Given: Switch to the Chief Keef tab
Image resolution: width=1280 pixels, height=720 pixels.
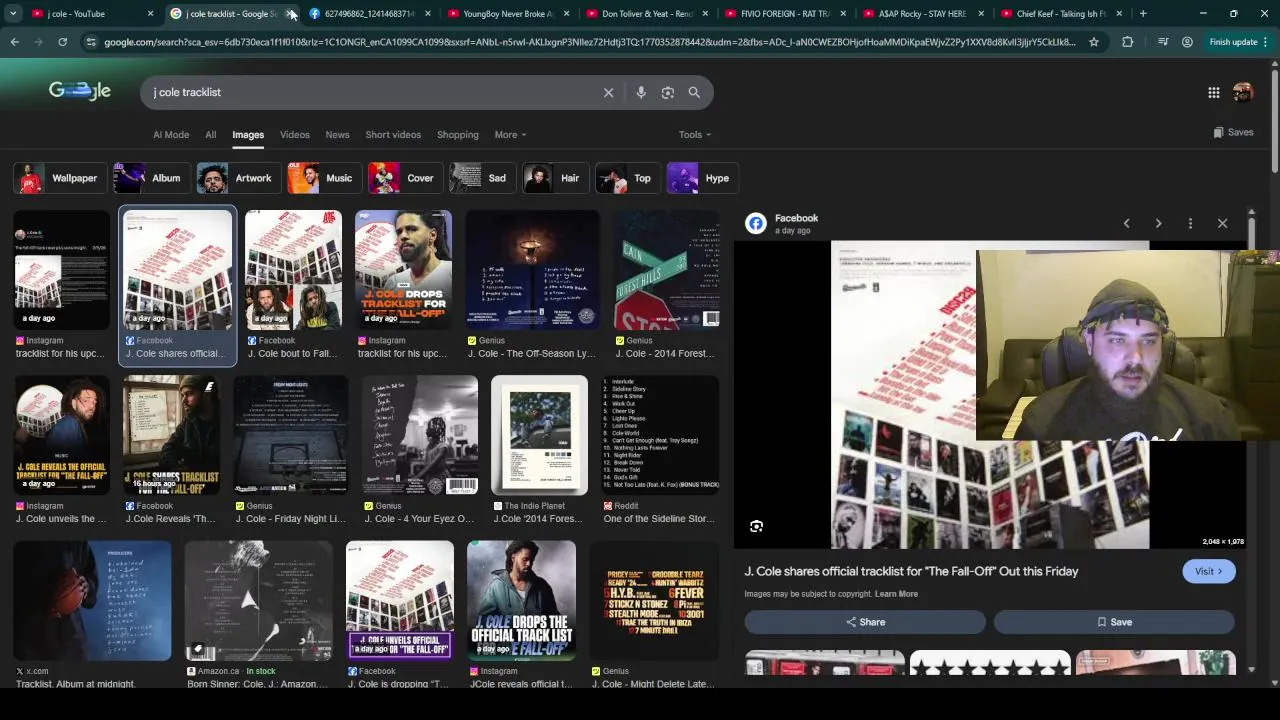Looking at the screenshot, I should click(x=1060, y=13).
